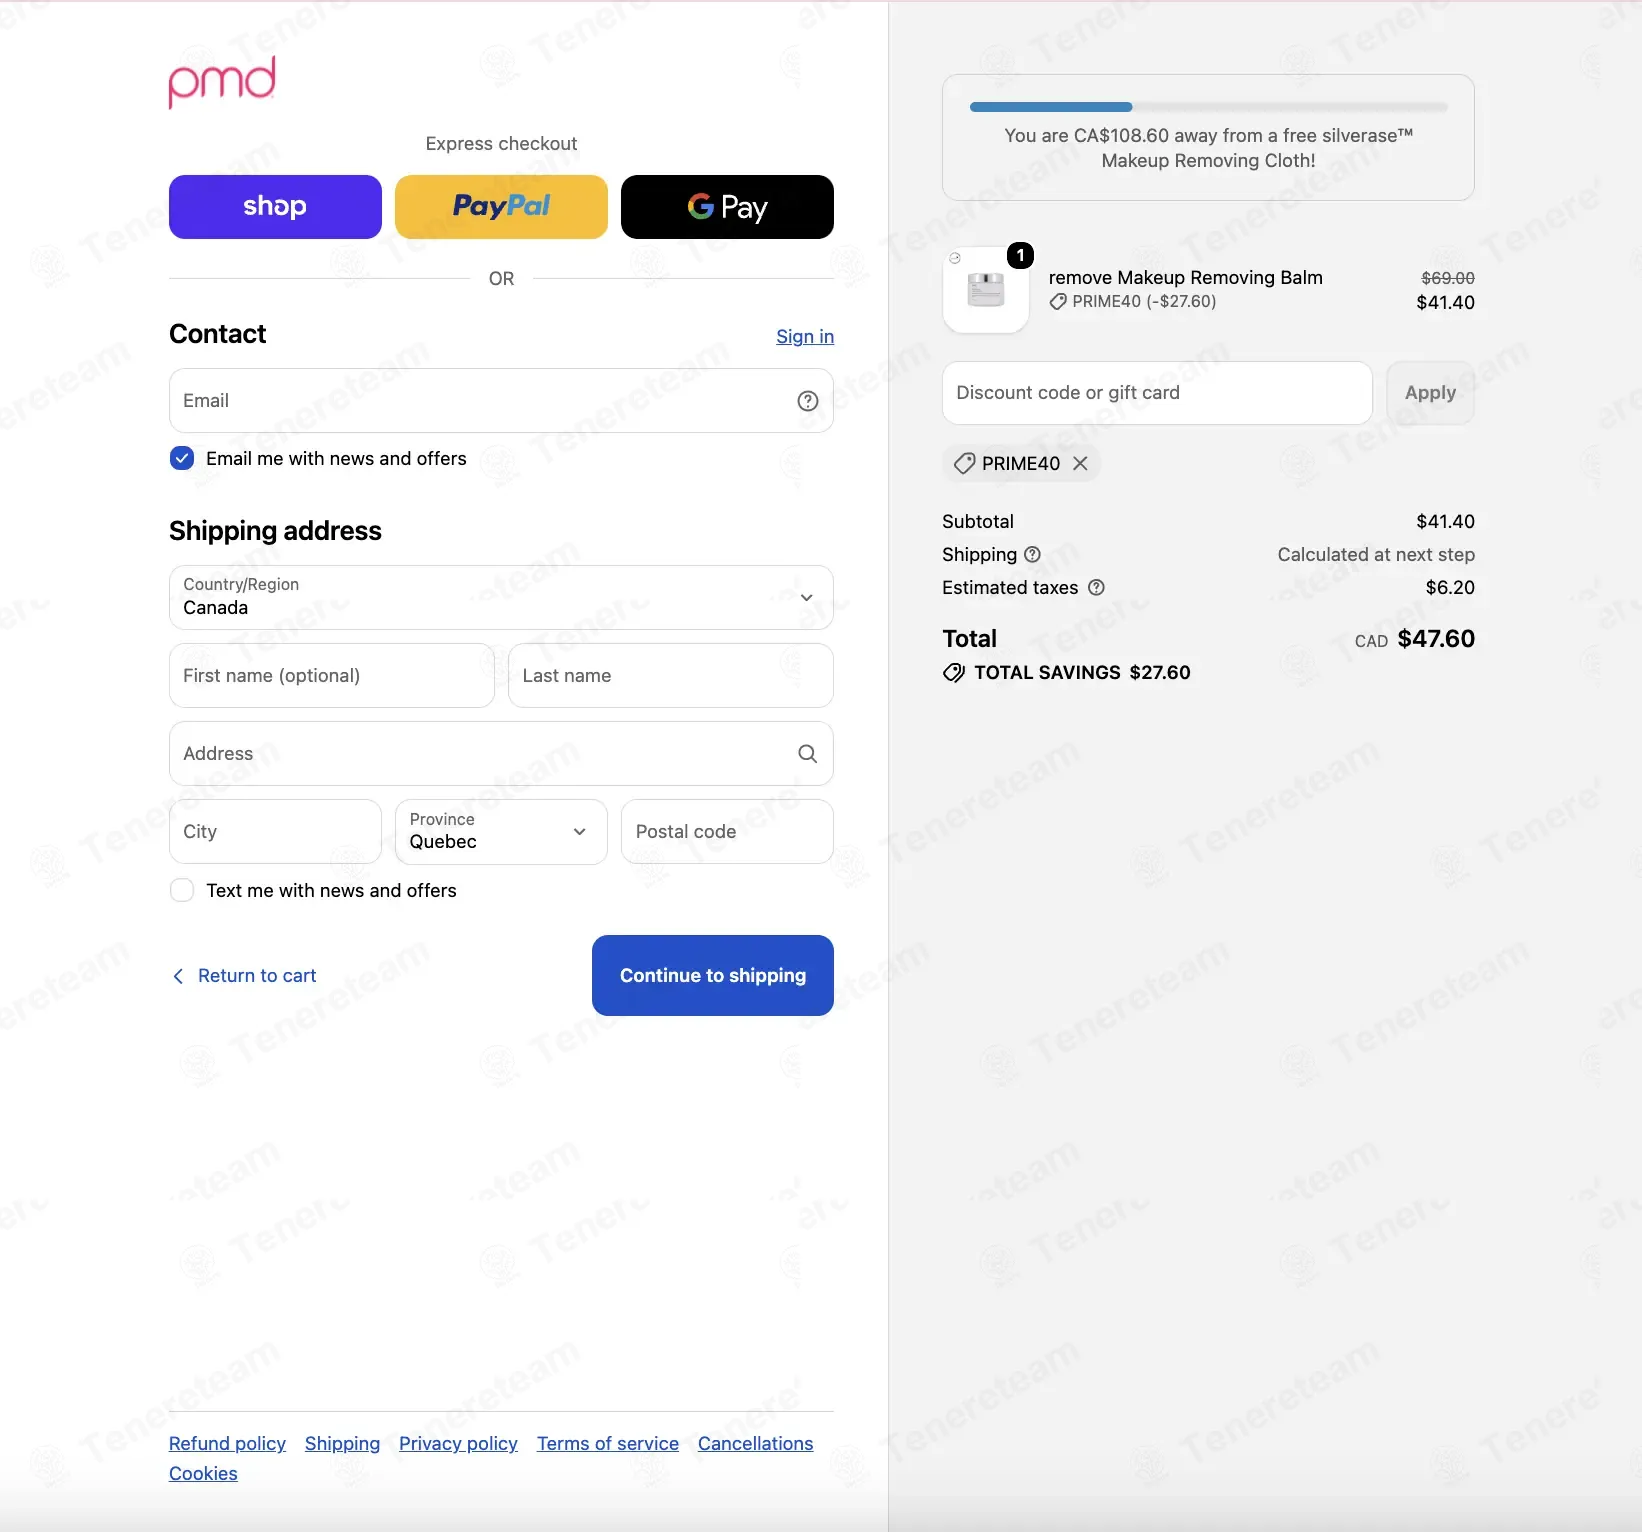The height and width of the screenshot is (1532, 1642).
Task: Click the free gift progress bar
Action: (x=1208, y=107)
